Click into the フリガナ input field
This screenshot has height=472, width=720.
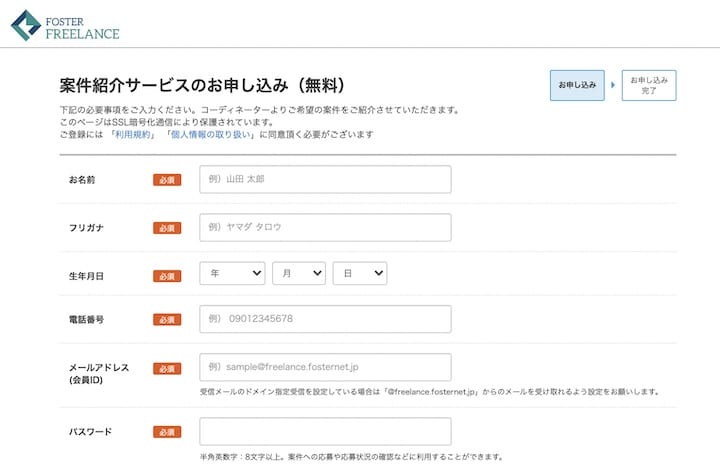coord(325,227)
